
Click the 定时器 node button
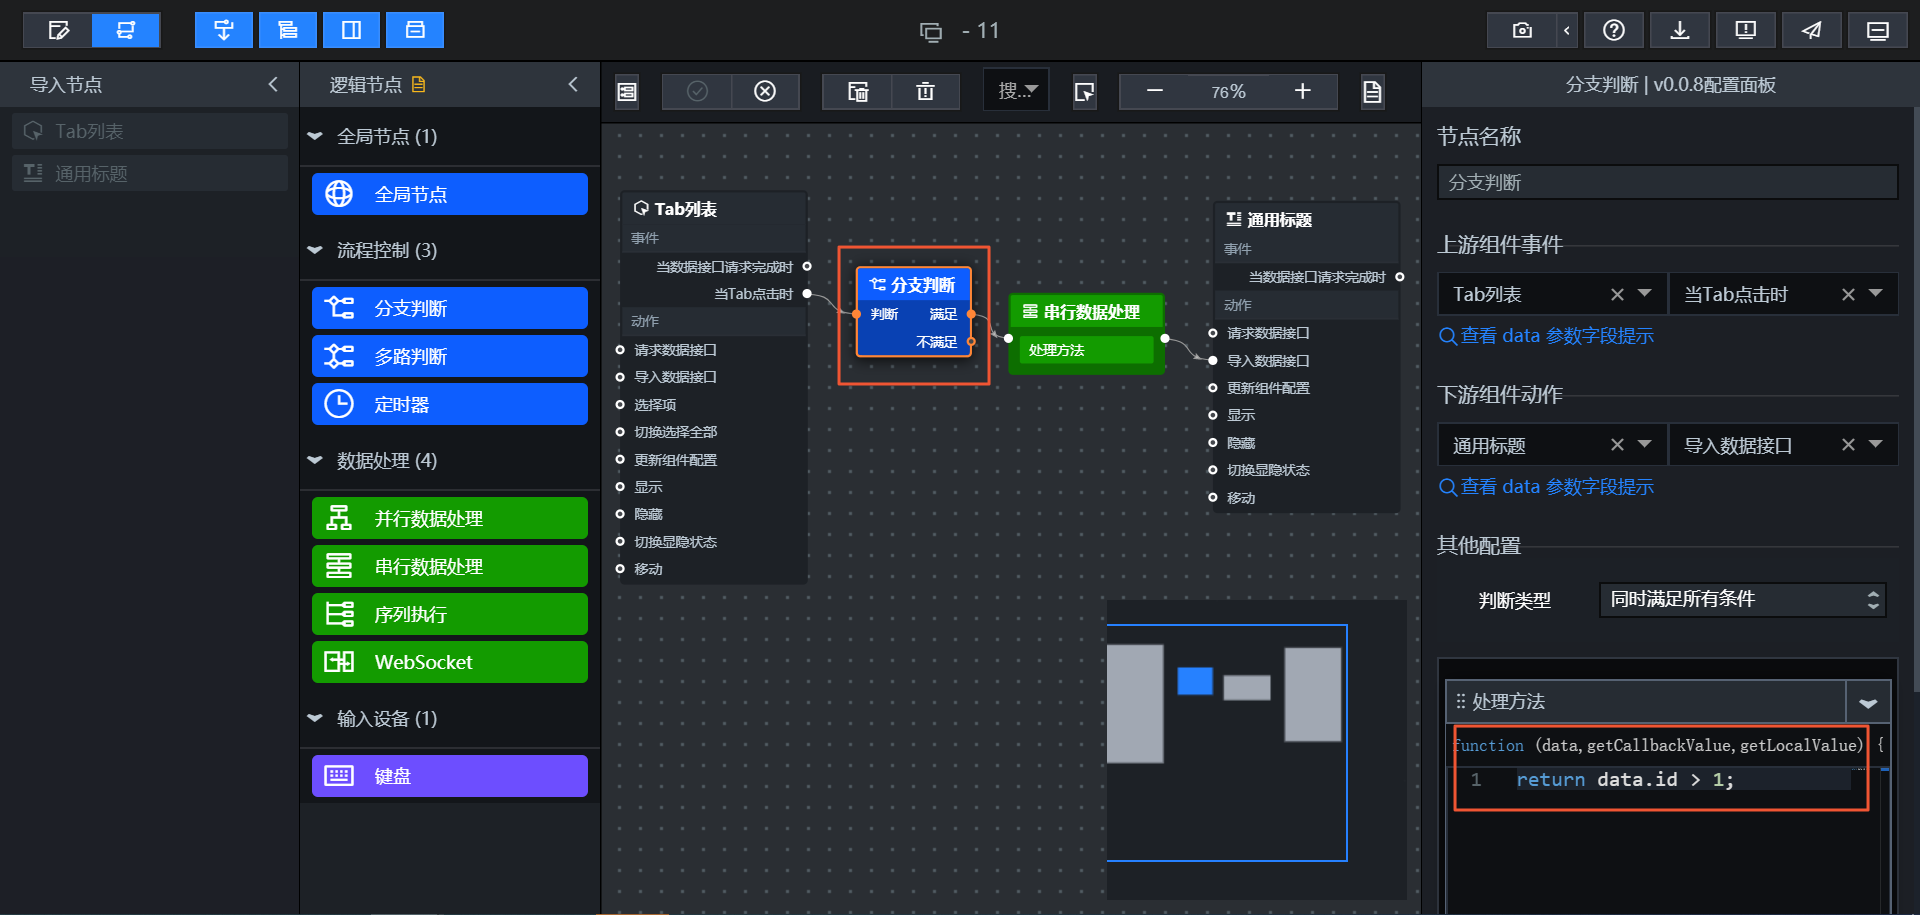450,404
